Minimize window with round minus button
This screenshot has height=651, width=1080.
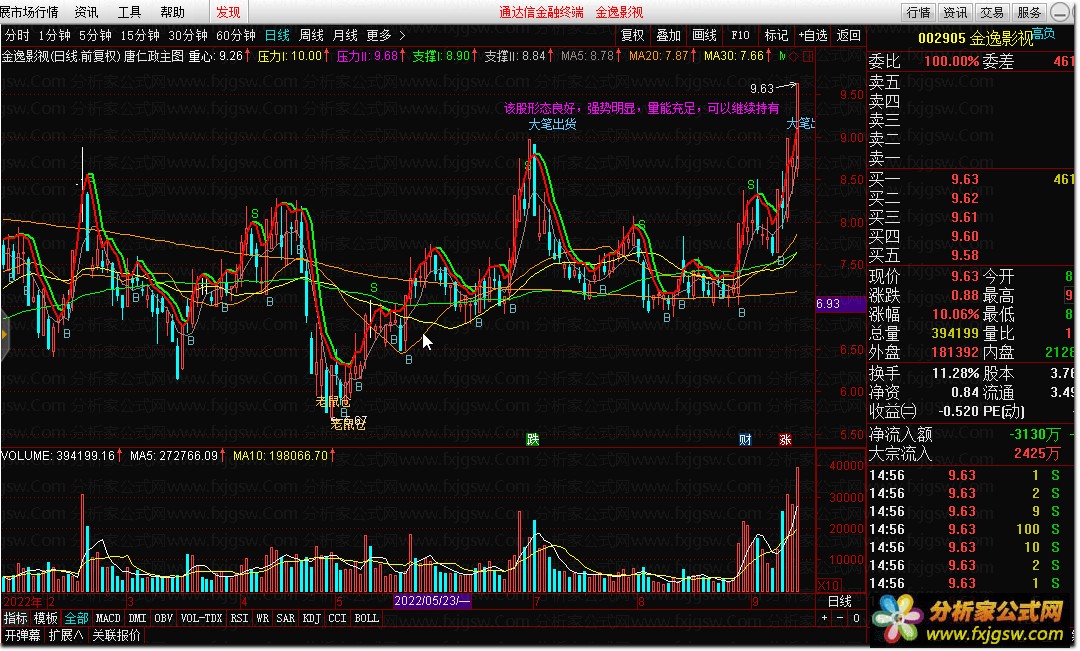1061,12
